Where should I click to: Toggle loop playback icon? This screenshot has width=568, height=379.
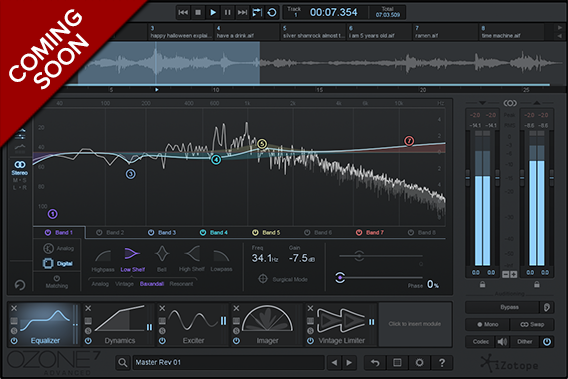(272, 13)
